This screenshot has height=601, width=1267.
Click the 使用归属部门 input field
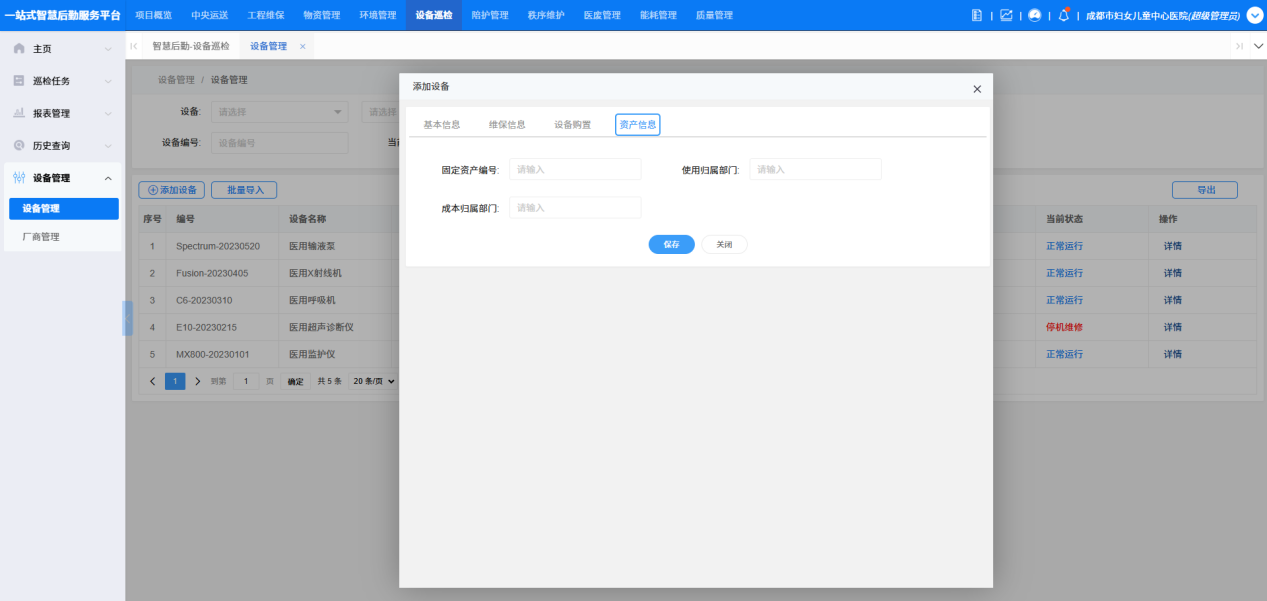[x=815, y=169]
